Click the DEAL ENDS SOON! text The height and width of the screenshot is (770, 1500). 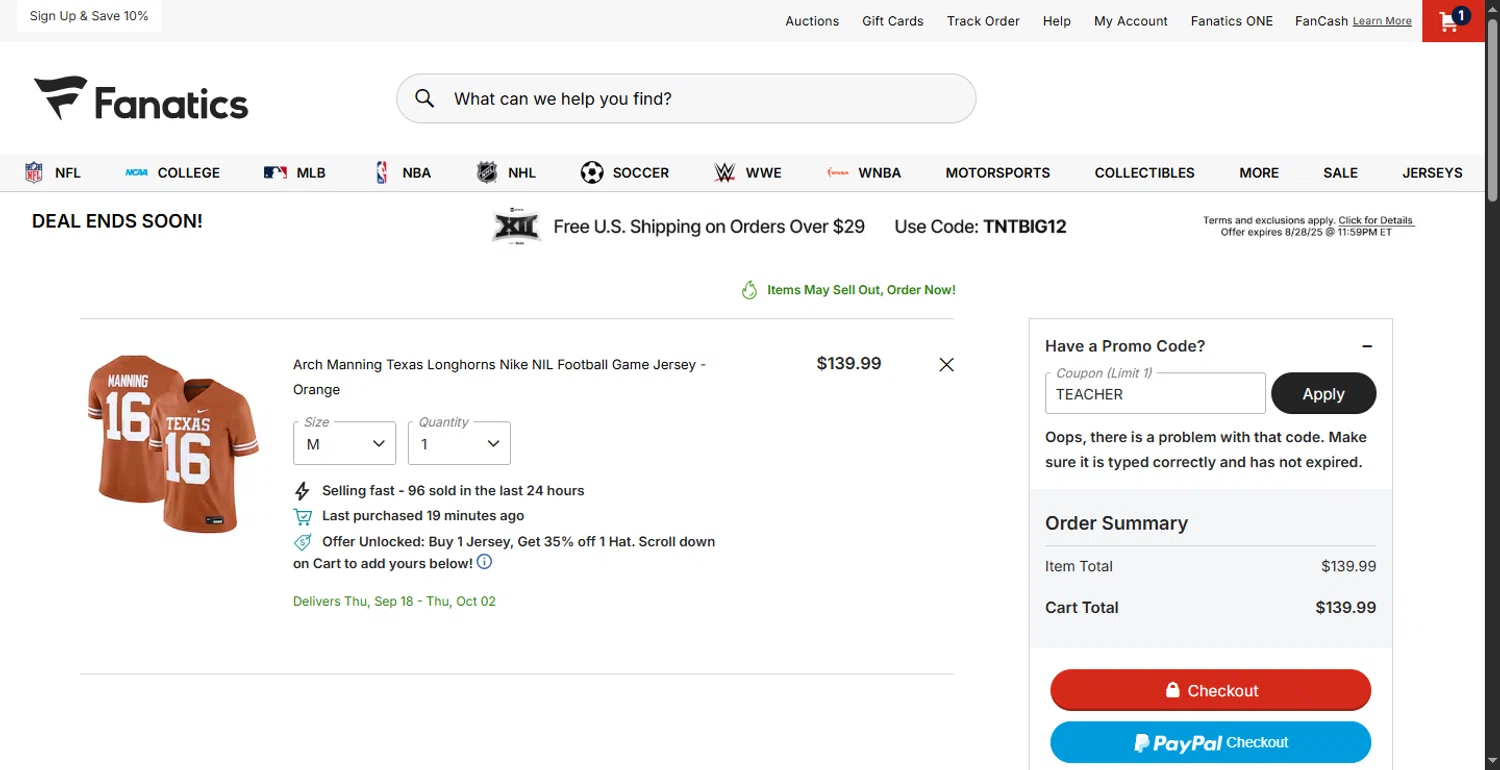(117, 221)
